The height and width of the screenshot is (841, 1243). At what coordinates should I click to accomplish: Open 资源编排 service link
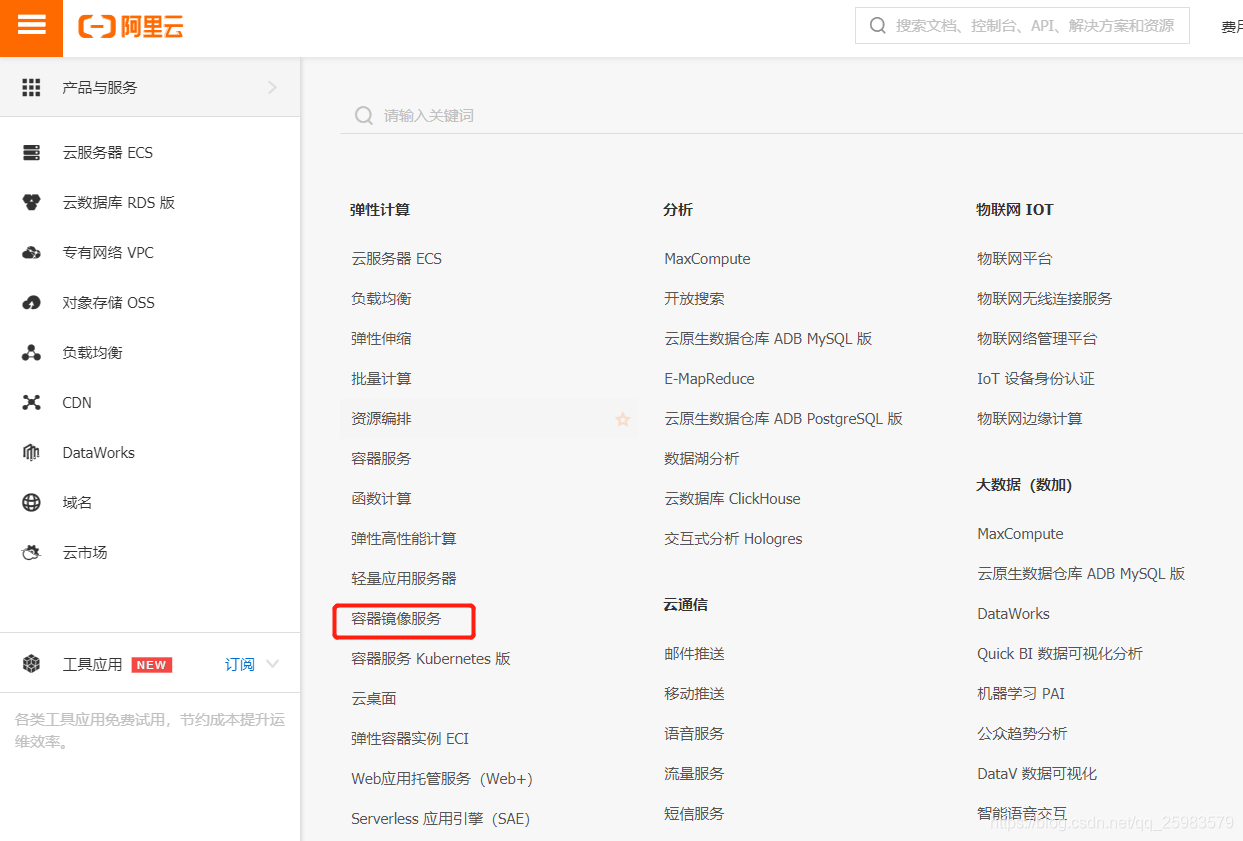click(x=381, y=419)
